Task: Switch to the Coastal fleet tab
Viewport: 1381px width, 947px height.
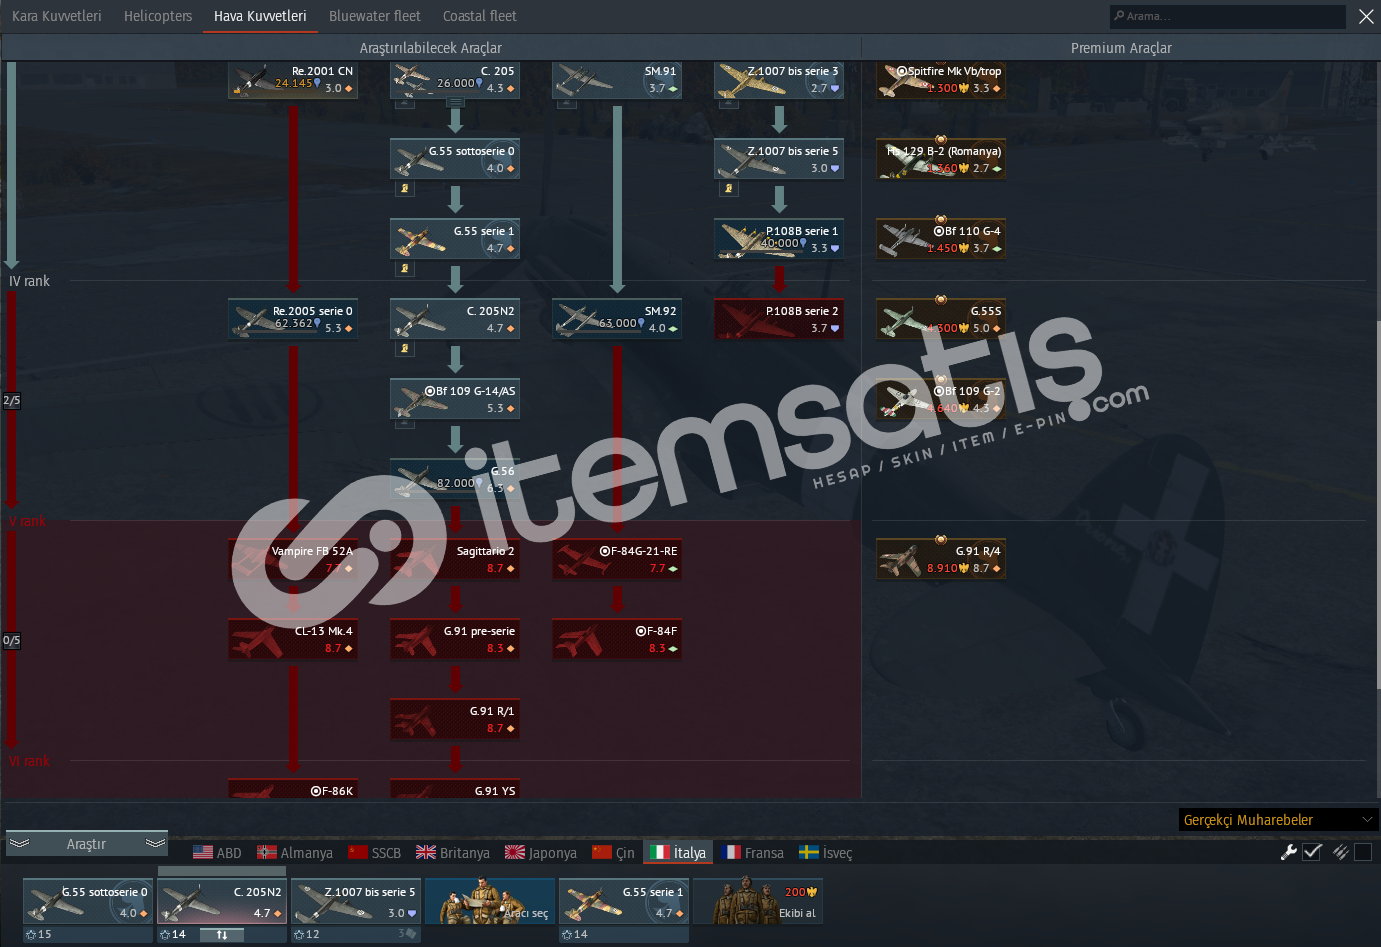Action: 480,16
